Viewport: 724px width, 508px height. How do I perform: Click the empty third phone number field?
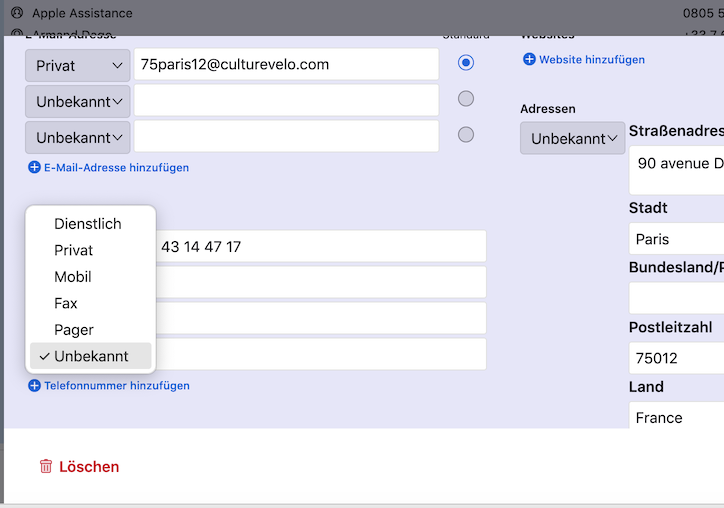pos(320,318)
